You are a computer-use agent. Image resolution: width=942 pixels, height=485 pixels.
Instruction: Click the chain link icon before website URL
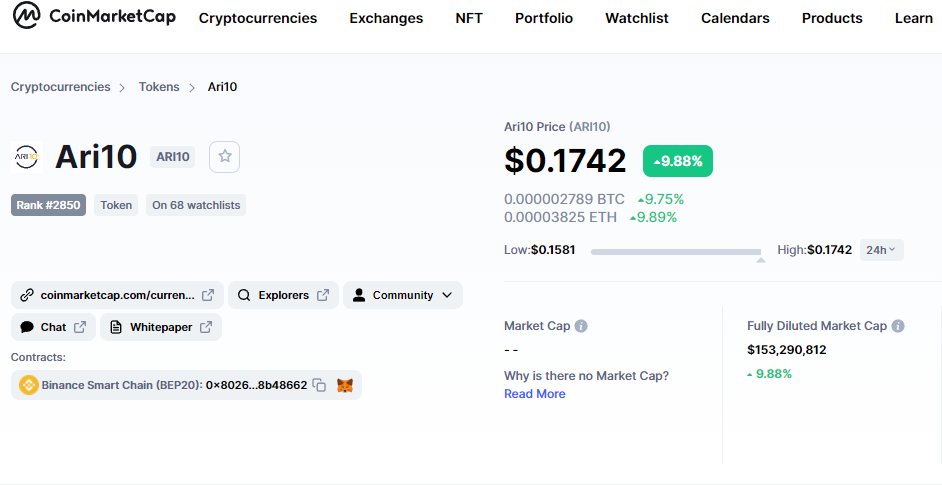click(x=26, y=295)
